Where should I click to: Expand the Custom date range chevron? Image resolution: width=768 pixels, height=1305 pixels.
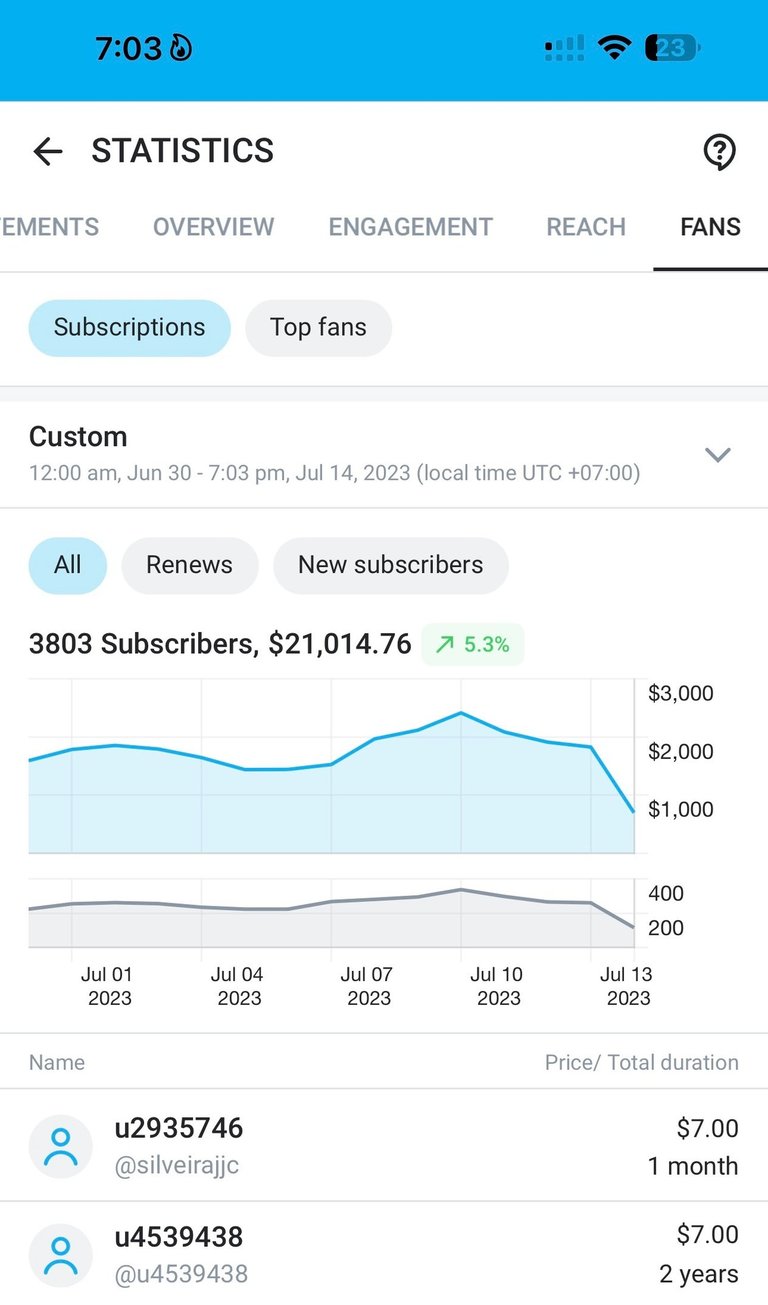pos(717,455)
